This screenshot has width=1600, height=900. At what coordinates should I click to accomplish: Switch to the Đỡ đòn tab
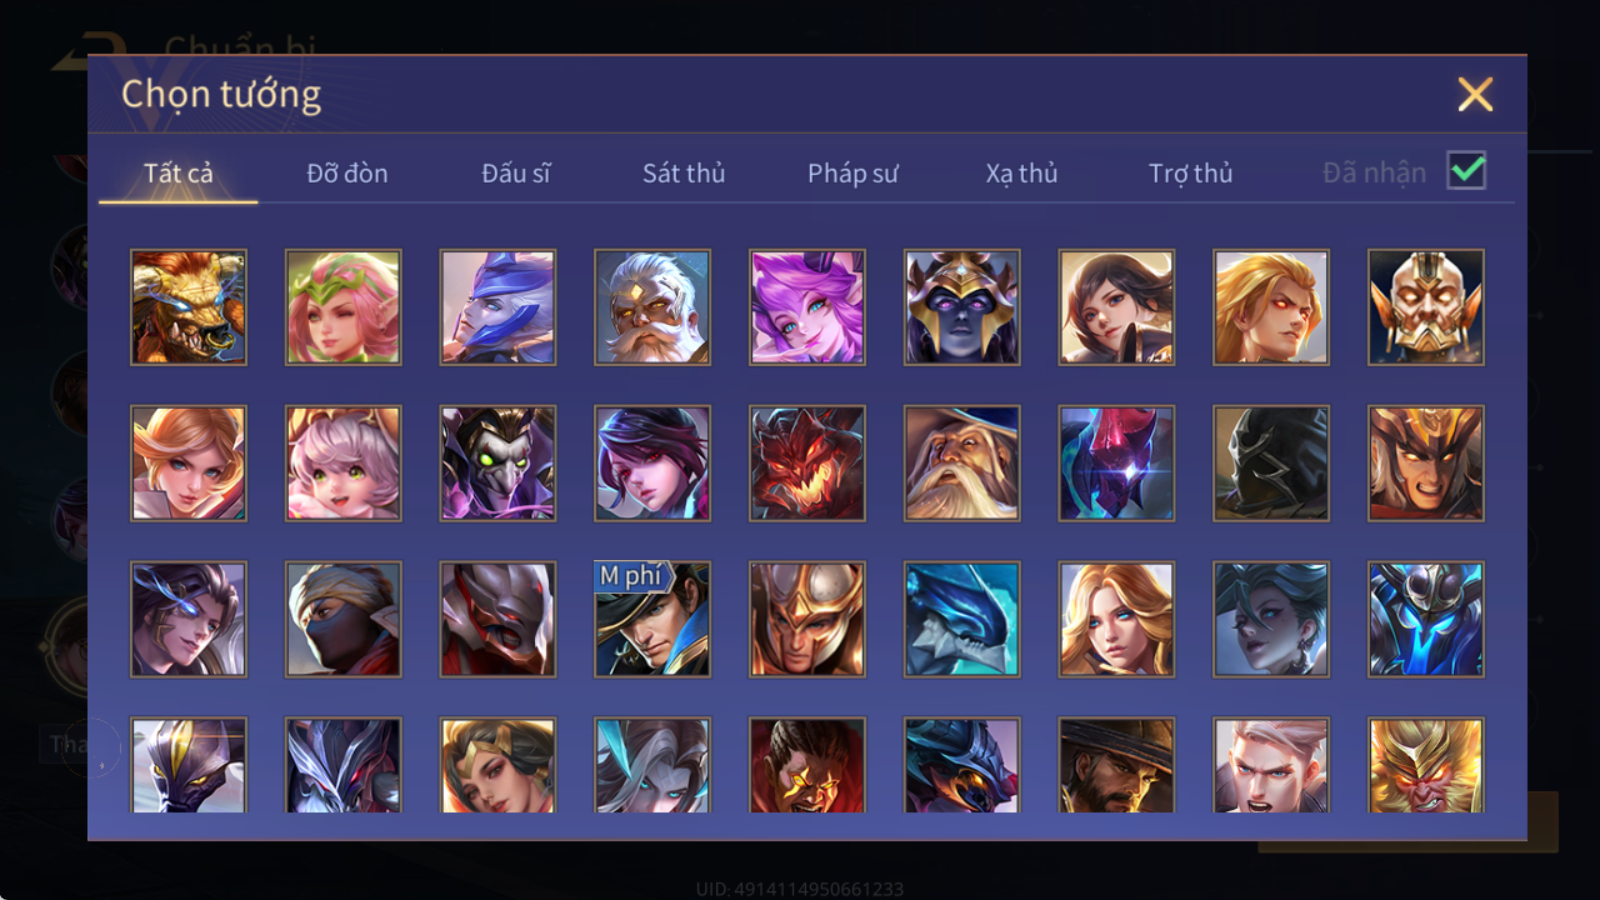point(347,173)
